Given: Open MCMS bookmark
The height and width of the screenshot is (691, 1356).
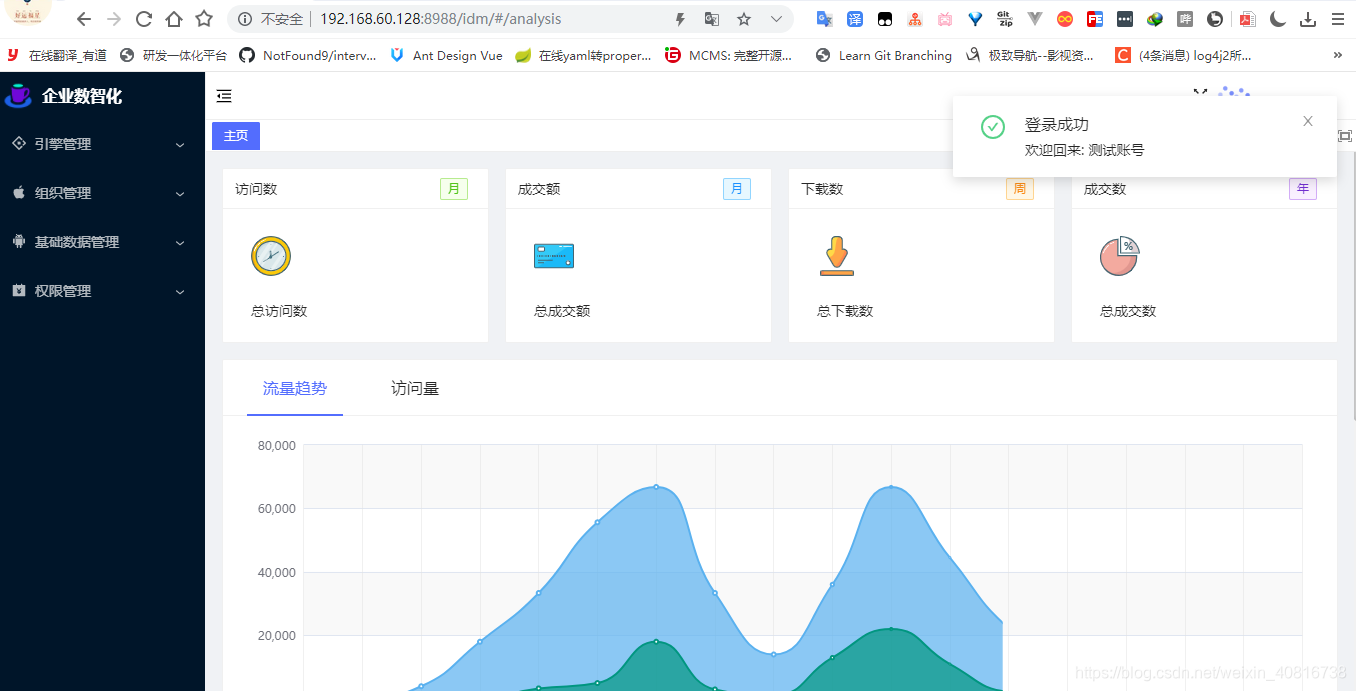Looking at the screenshot, I should pos(729,56).
